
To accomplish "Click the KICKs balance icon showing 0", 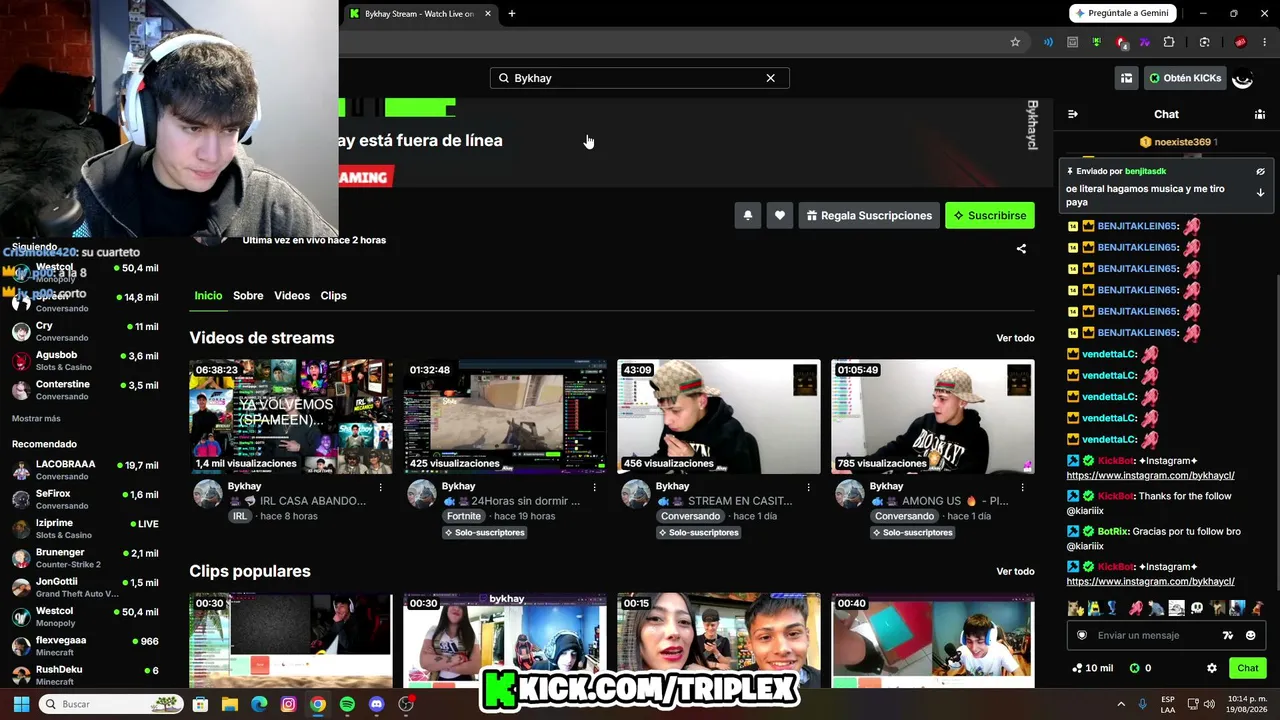I will (x=1134, y=668).
